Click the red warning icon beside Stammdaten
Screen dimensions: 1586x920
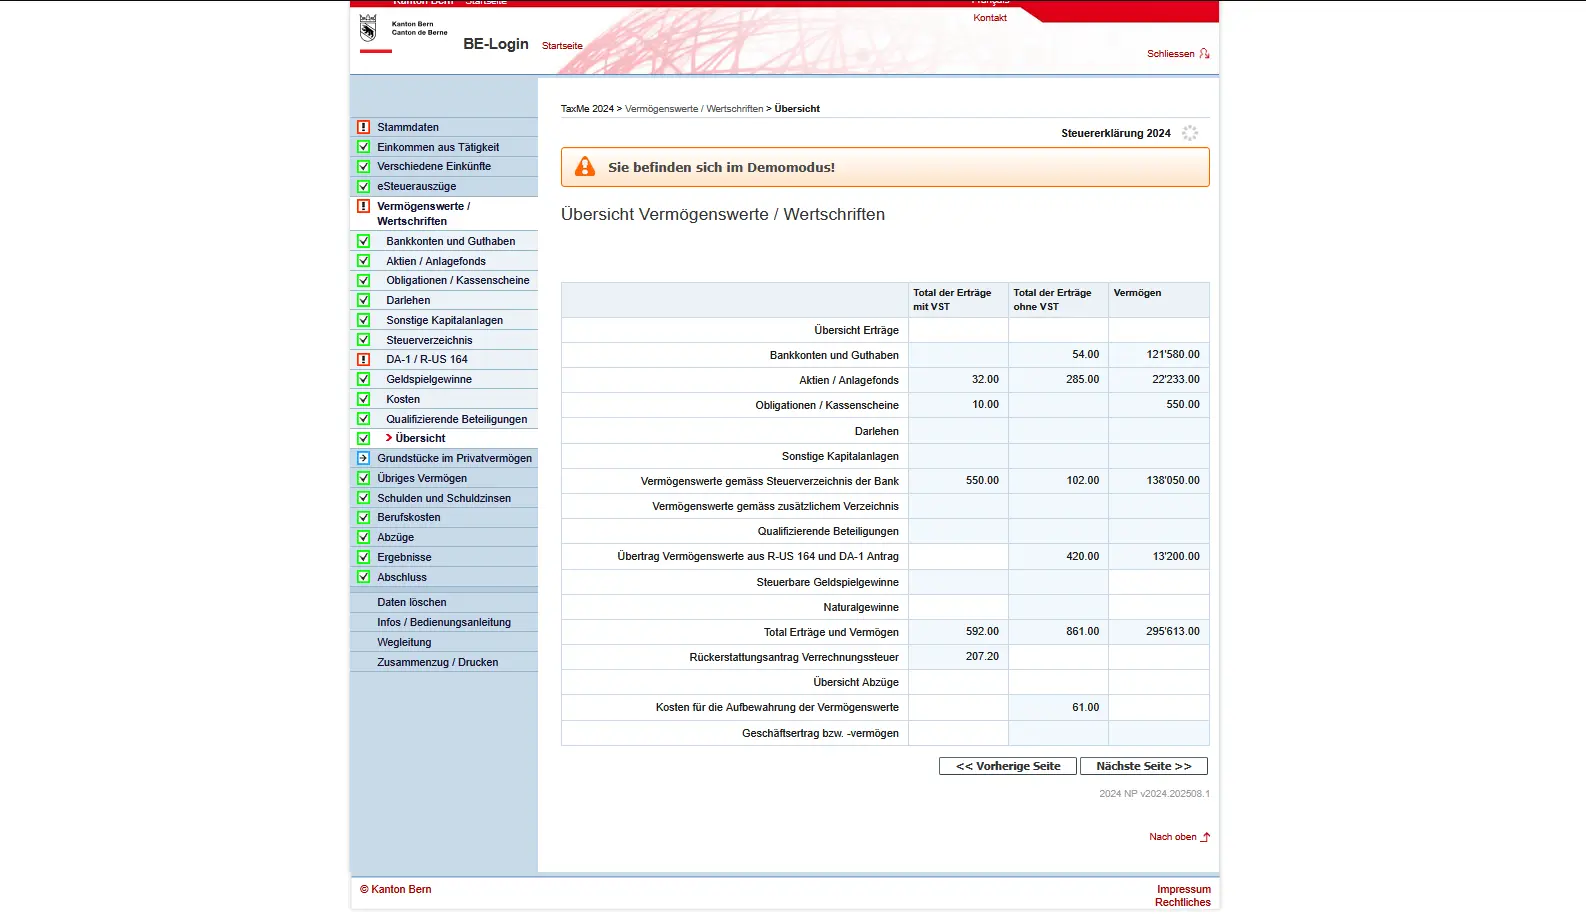click(x=364, y=127)
